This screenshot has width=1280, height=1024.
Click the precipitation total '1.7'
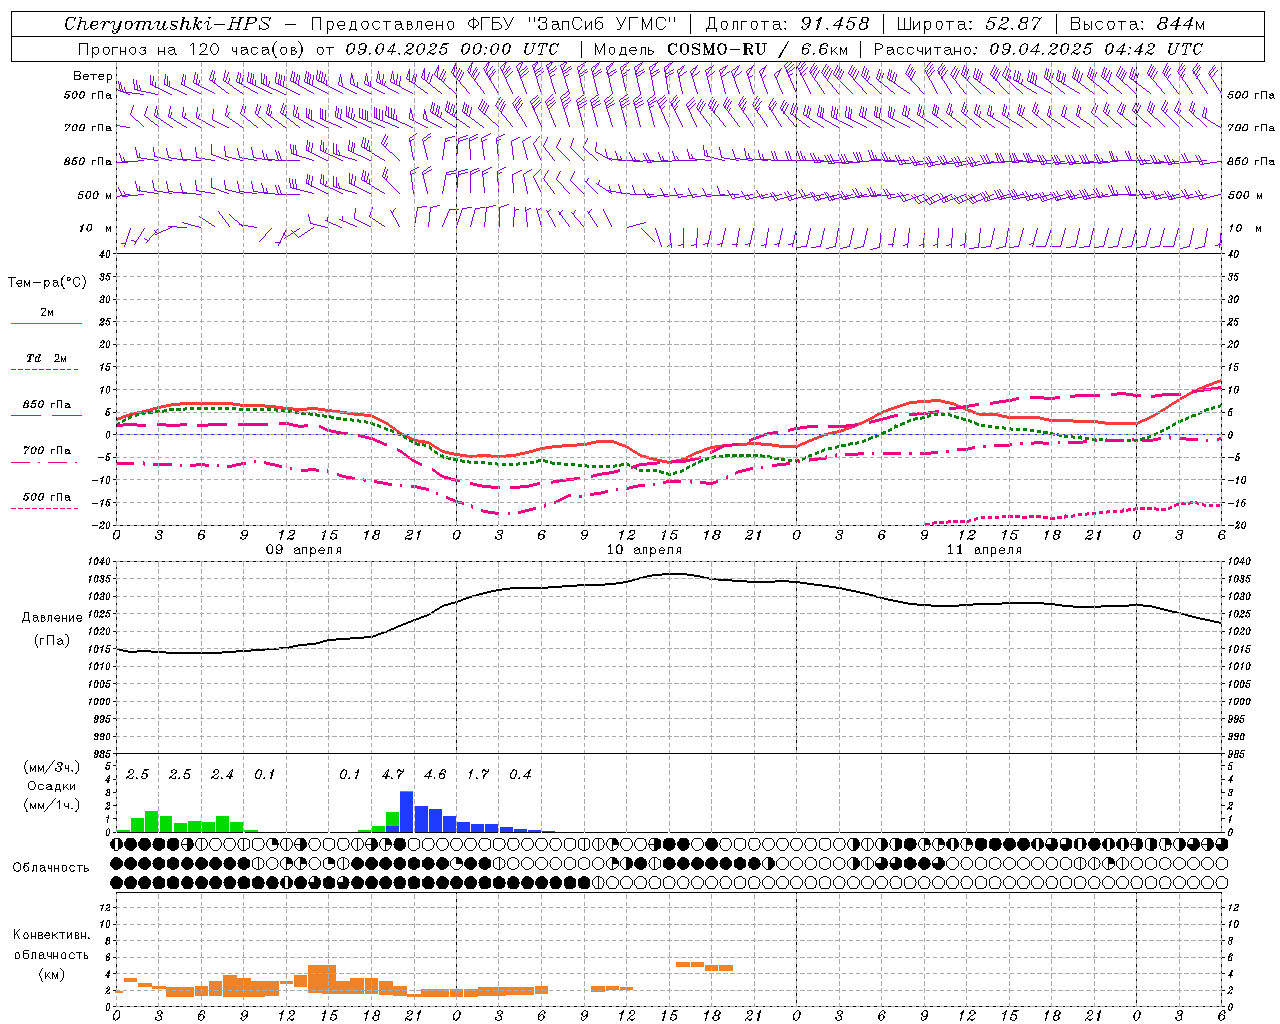tap(478, 774)
